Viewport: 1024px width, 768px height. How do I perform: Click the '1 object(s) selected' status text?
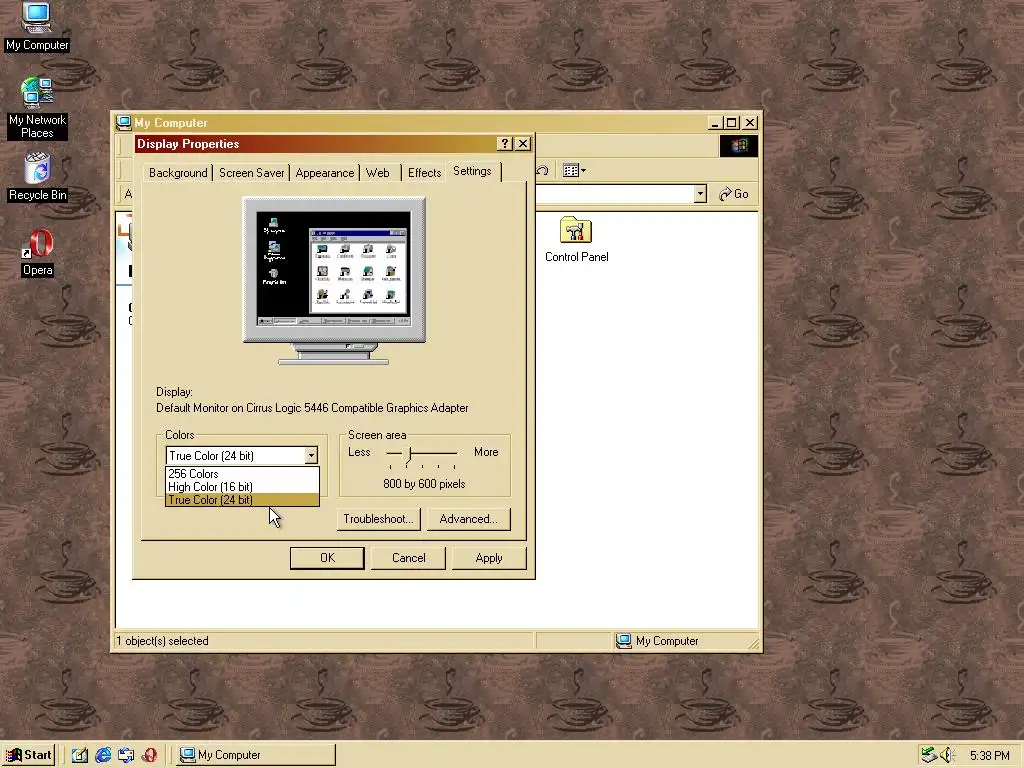pyautogui.click(x=163, y=641)
